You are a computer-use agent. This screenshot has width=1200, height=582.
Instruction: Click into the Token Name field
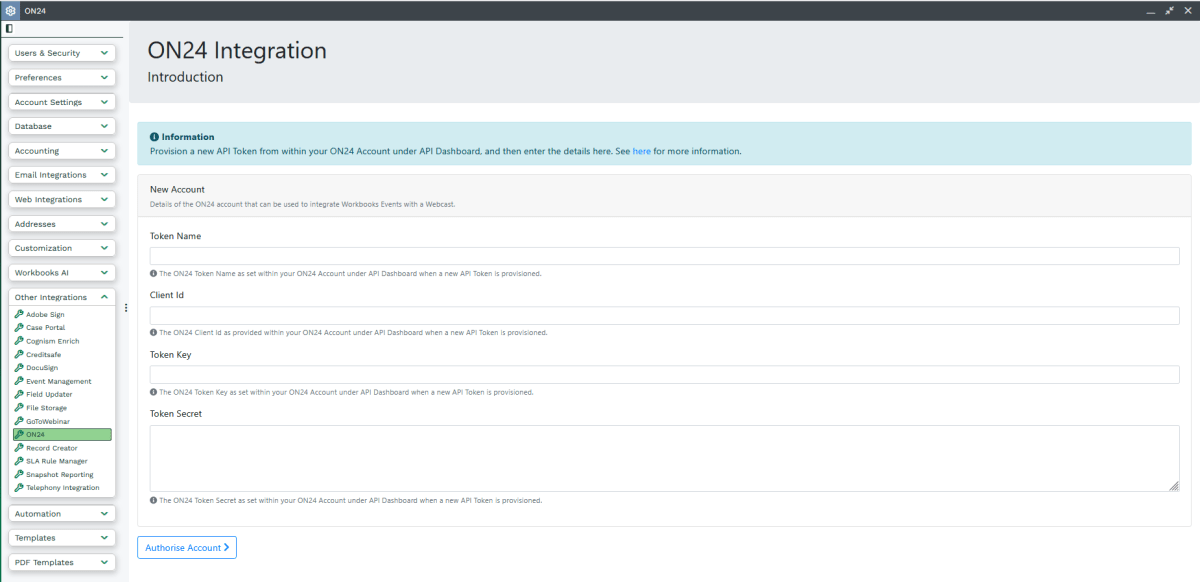tap(664, 256)
